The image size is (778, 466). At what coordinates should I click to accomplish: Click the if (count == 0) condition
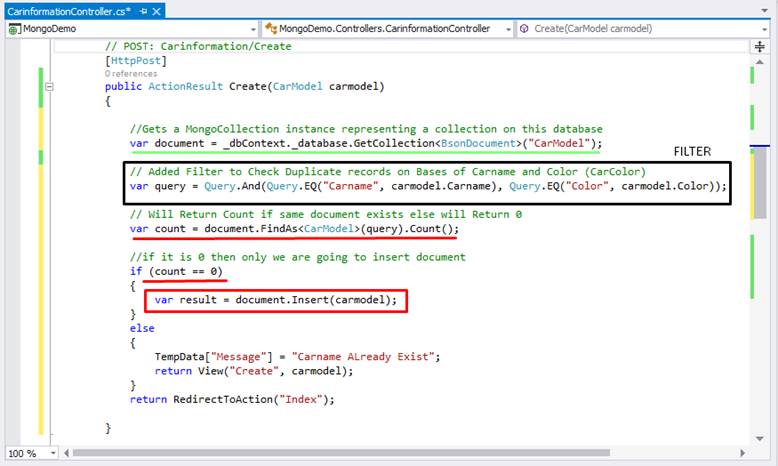point(176,271)
